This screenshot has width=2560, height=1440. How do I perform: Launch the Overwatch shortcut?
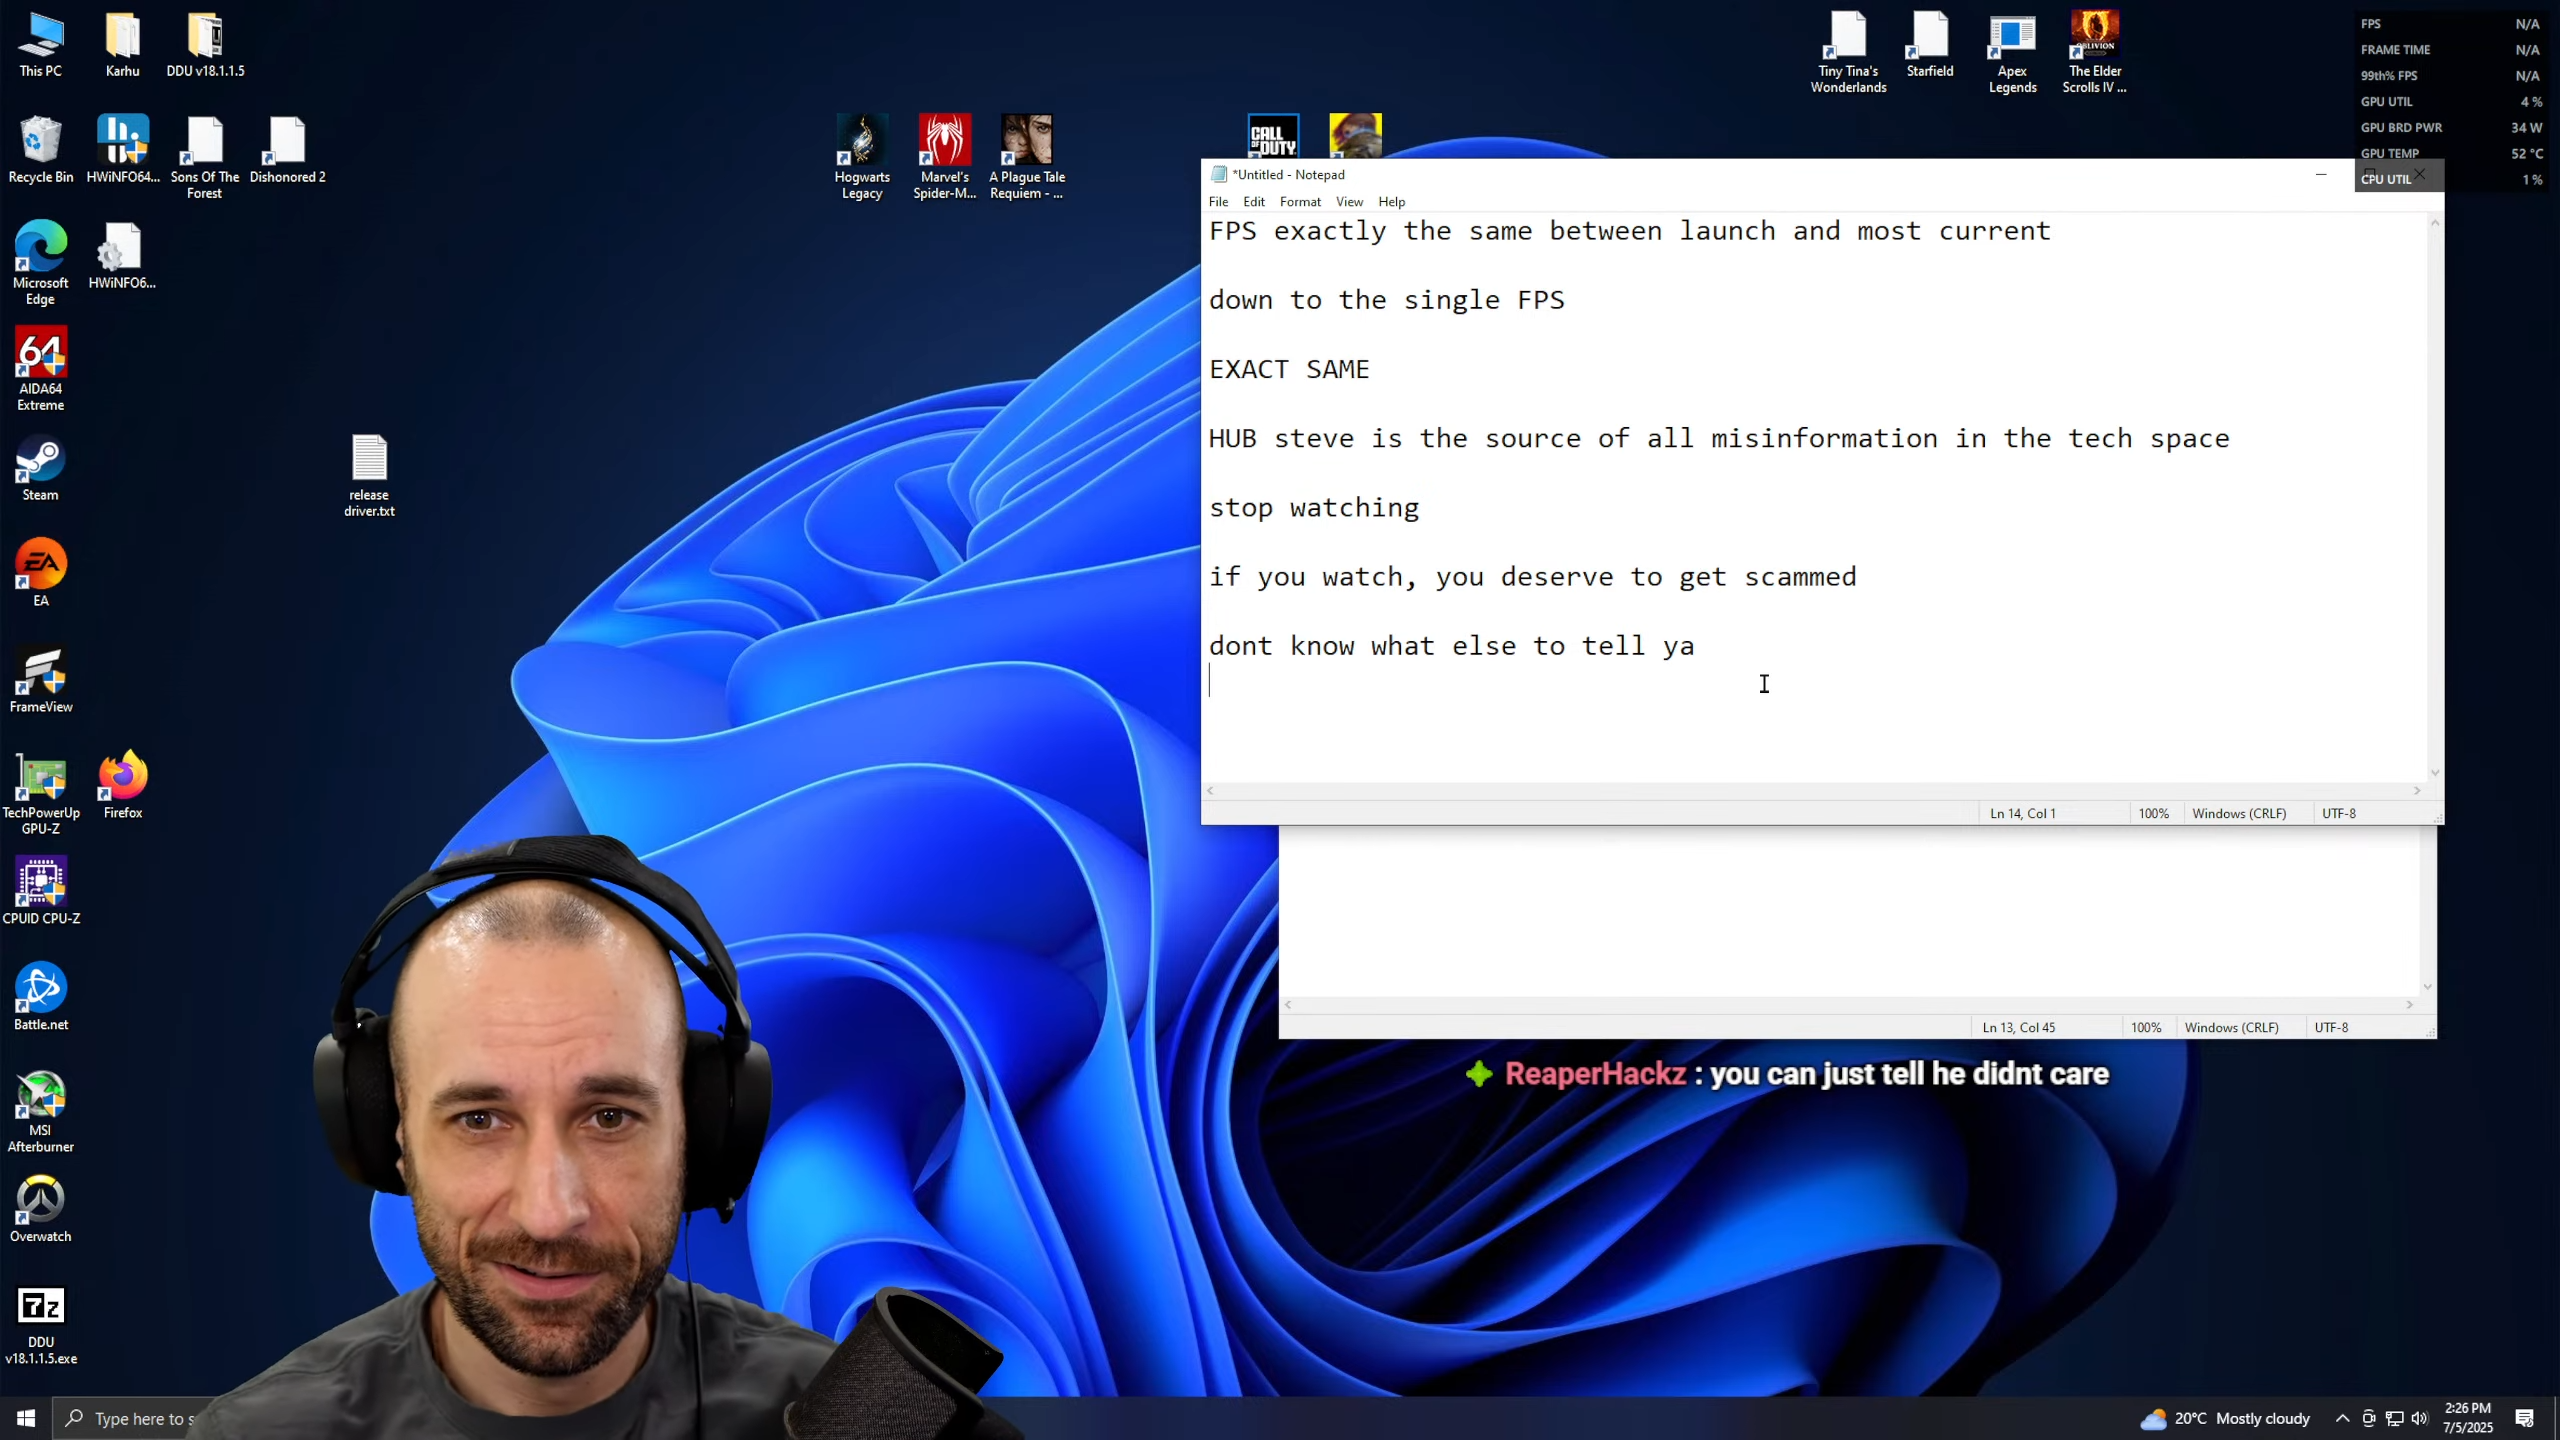pyautogui.click(x=40, y=1210)
